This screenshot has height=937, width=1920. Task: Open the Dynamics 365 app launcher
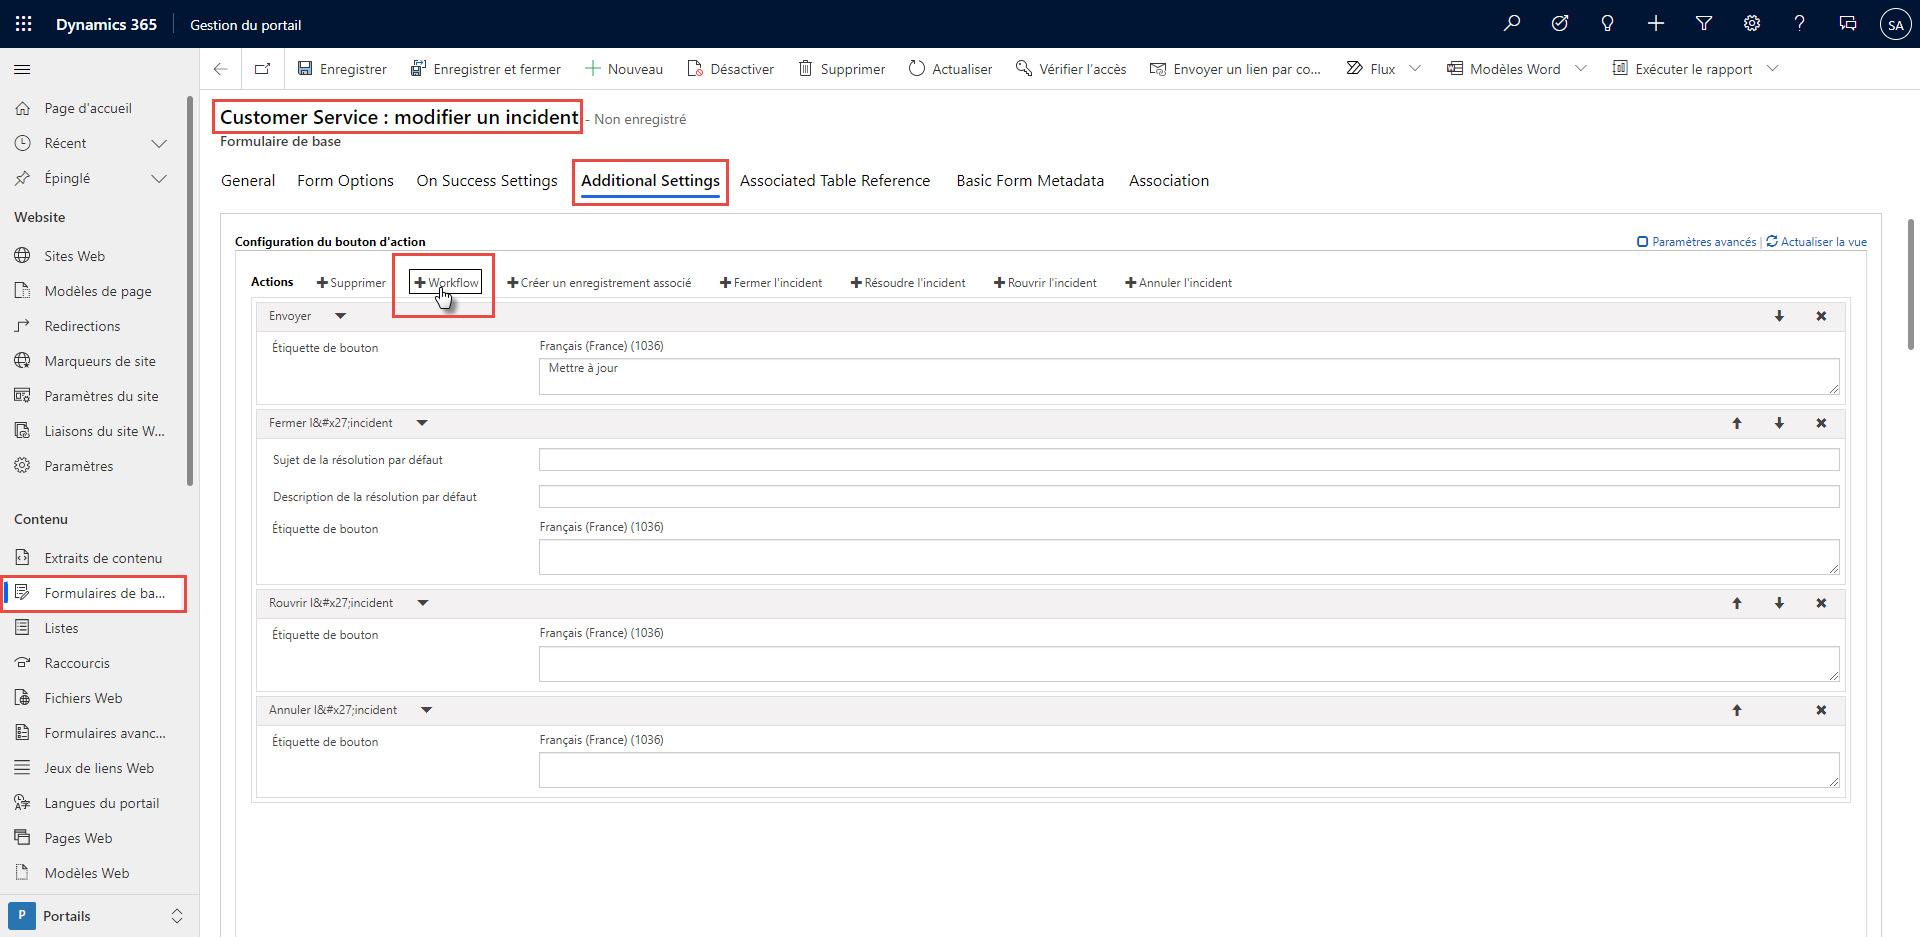click(23, 24)
